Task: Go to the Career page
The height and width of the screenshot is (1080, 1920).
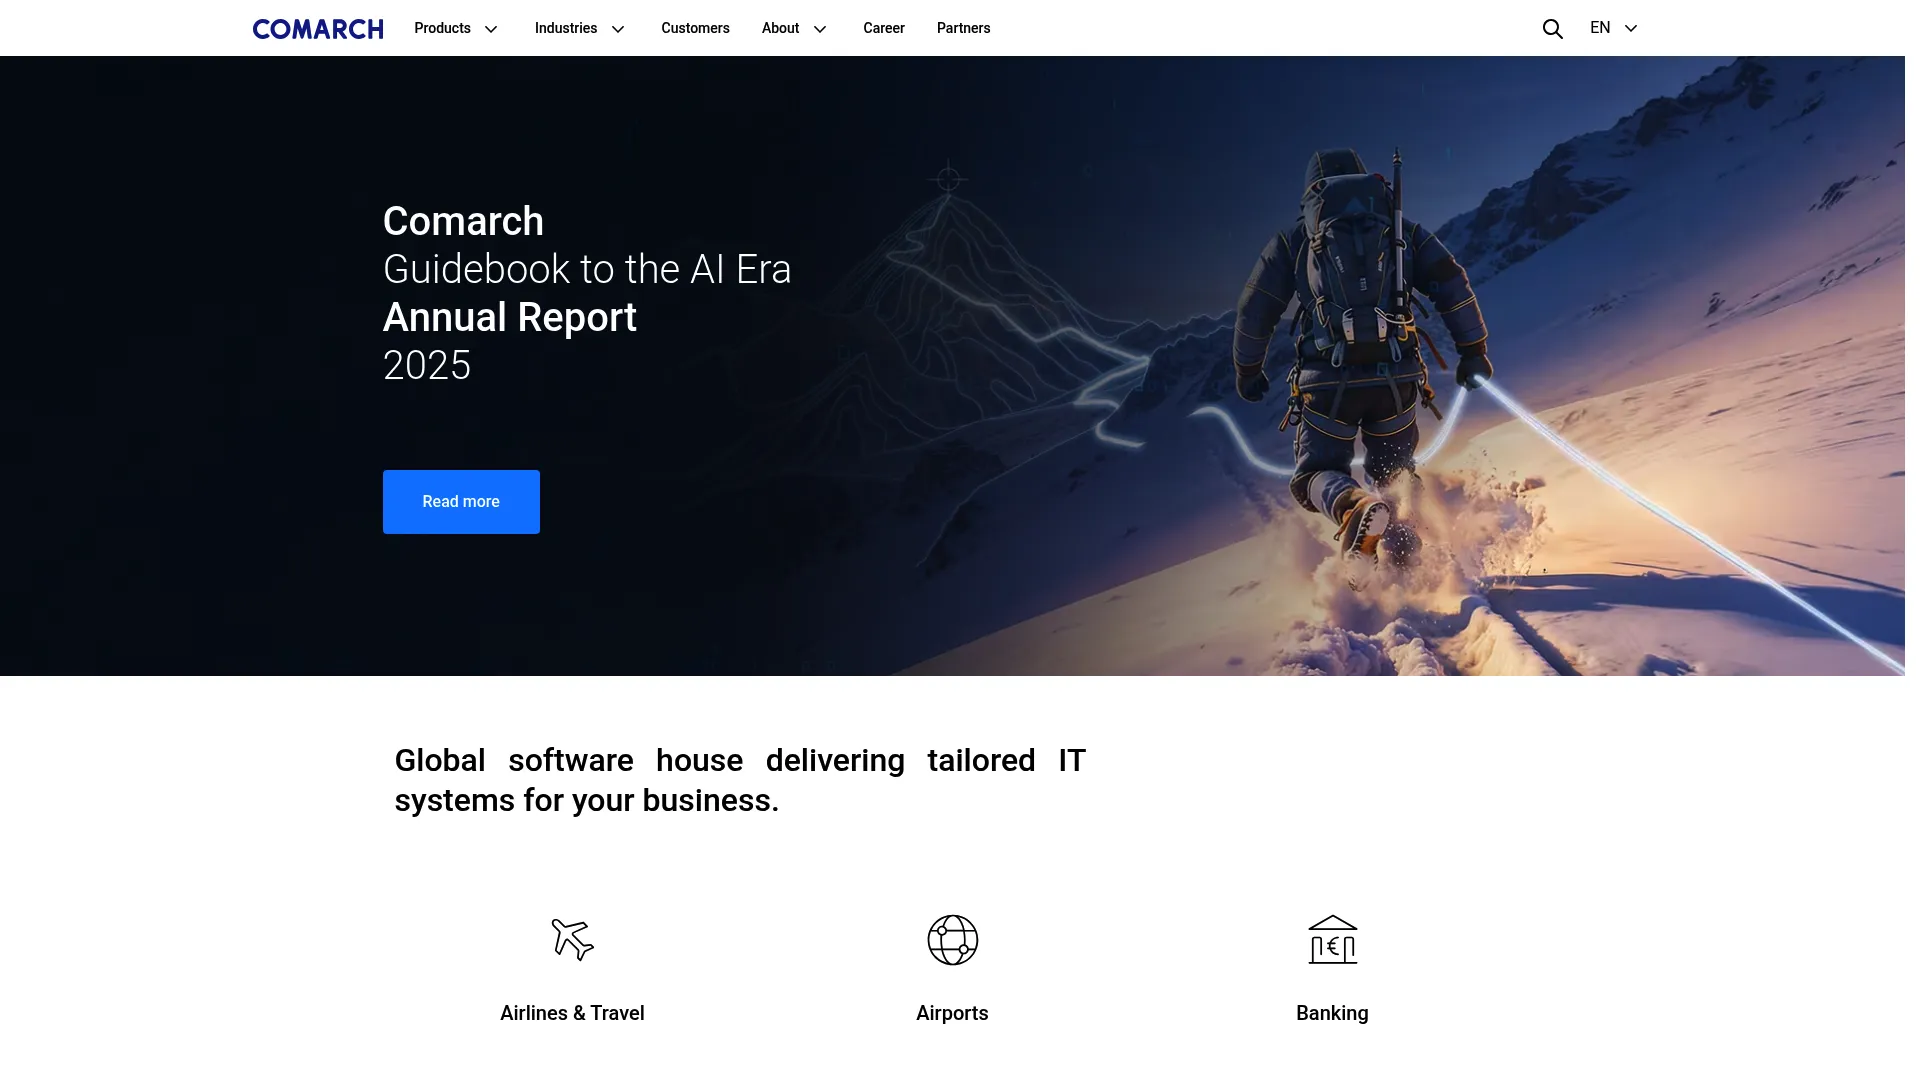Action: [x=884, y=28]
